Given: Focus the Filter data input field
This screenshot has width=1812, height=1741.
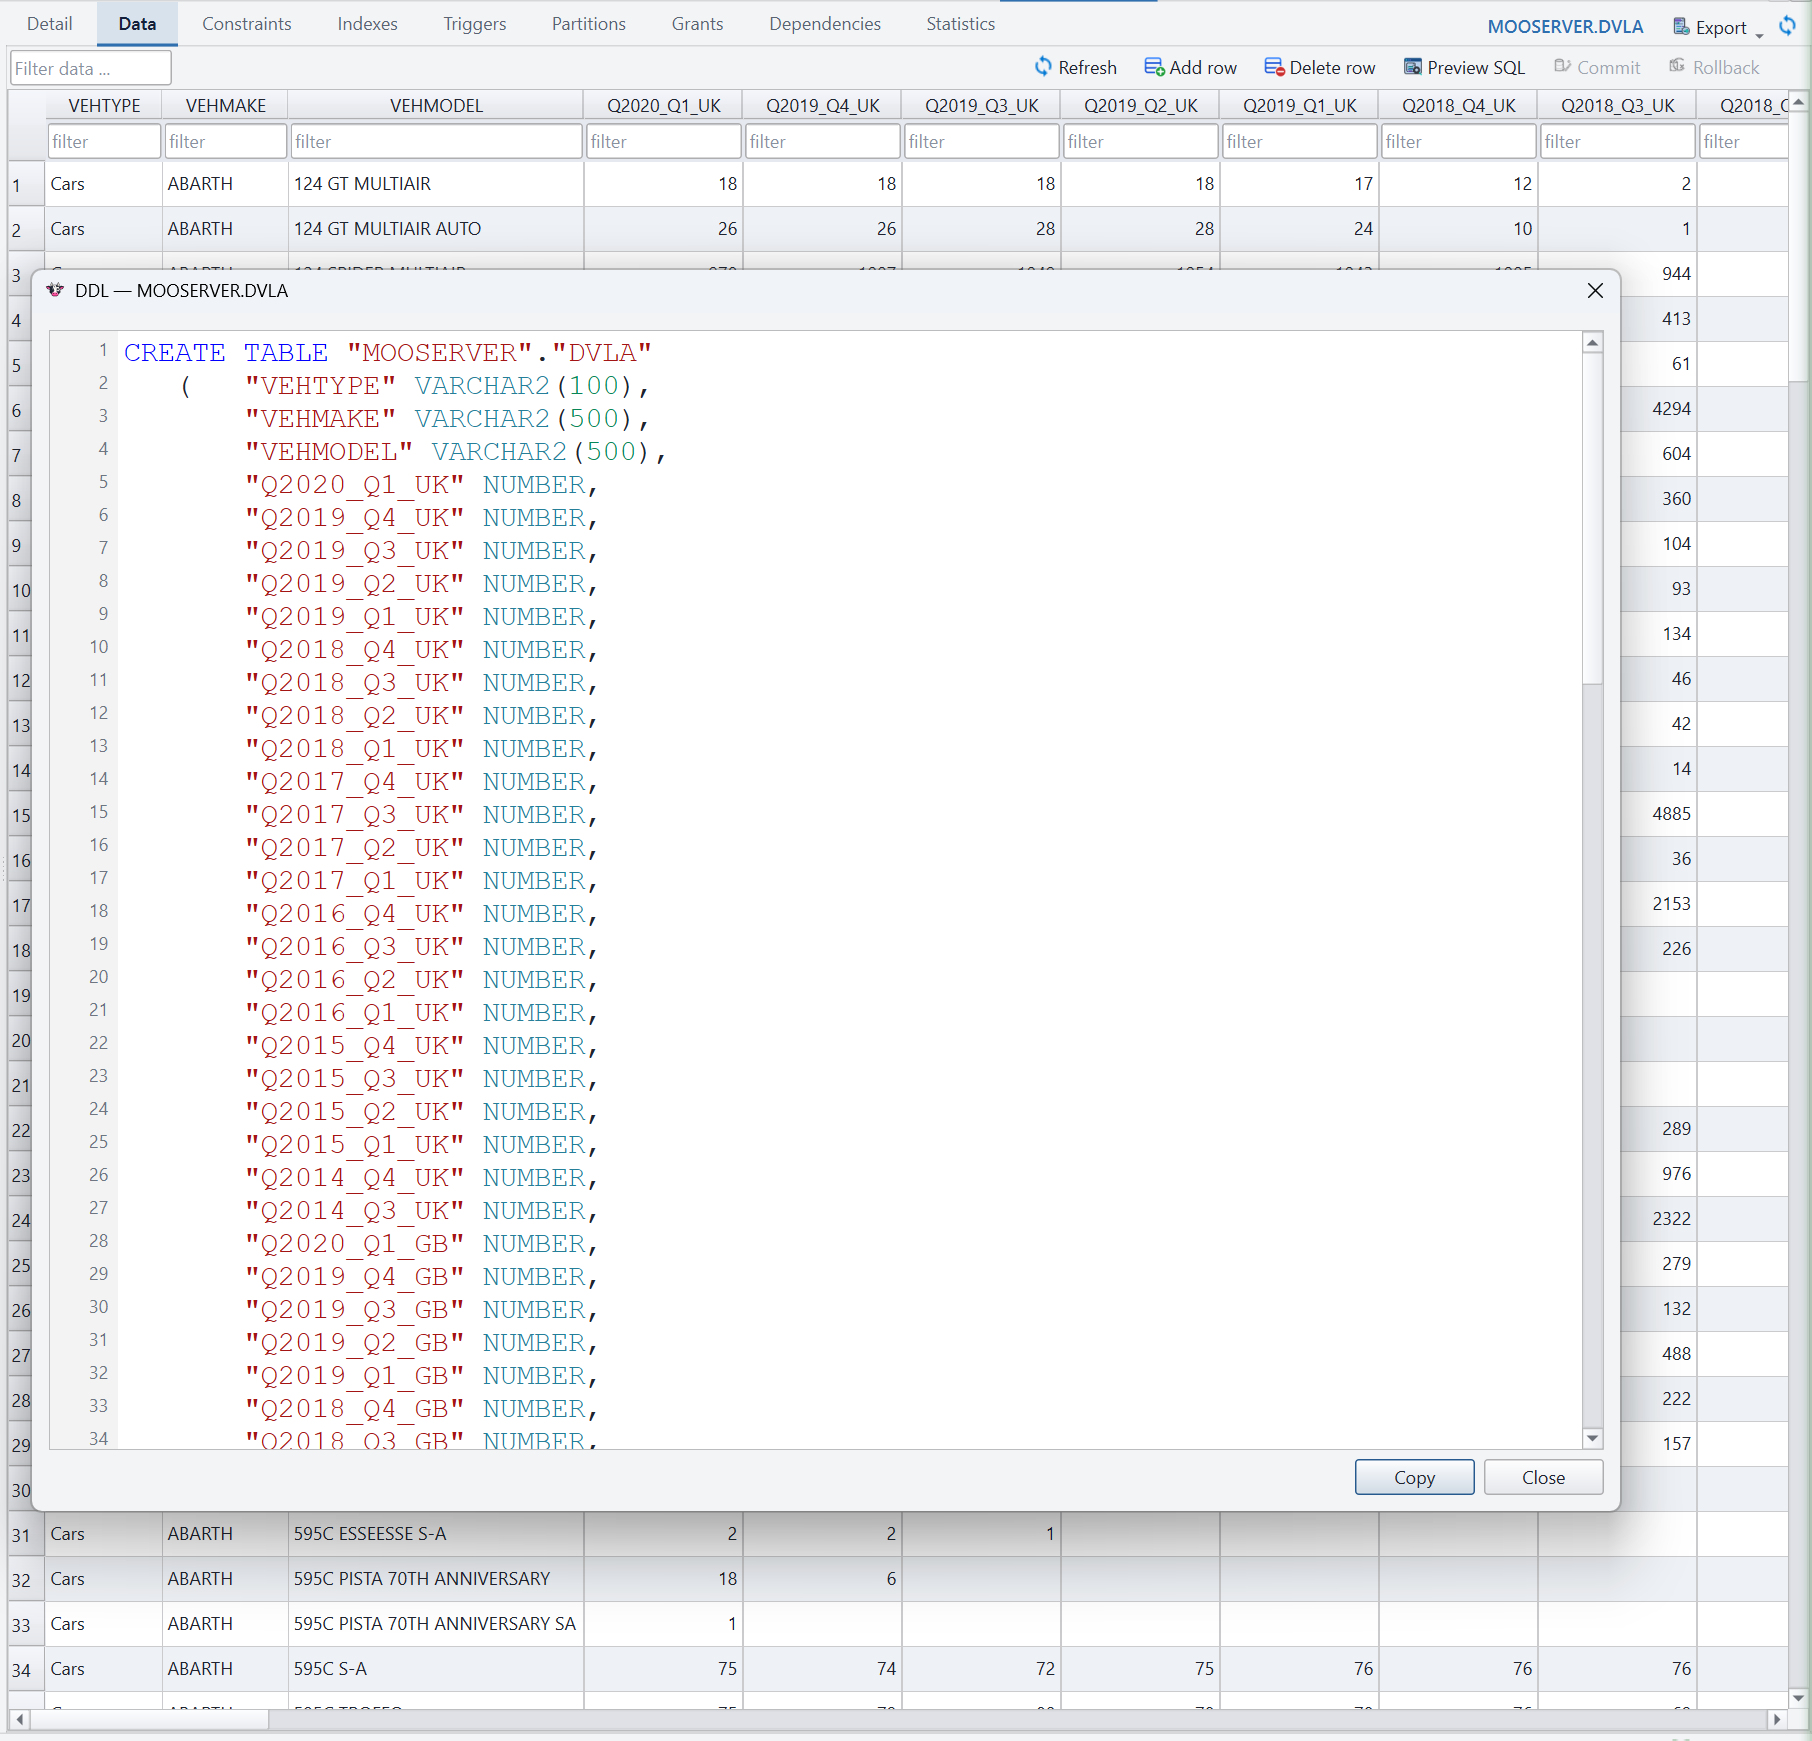Looking at the screenshot, I should [91, 68].
